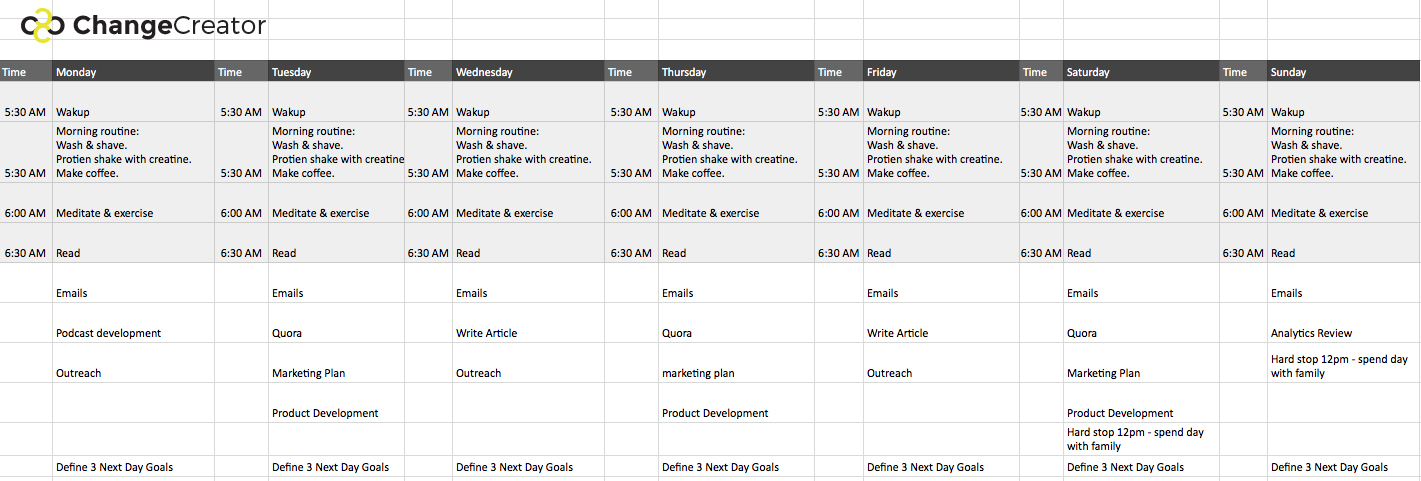Click the Change Creator title text
The width and height of the screenshot is (1421, 481).
(x=170, y=25)
